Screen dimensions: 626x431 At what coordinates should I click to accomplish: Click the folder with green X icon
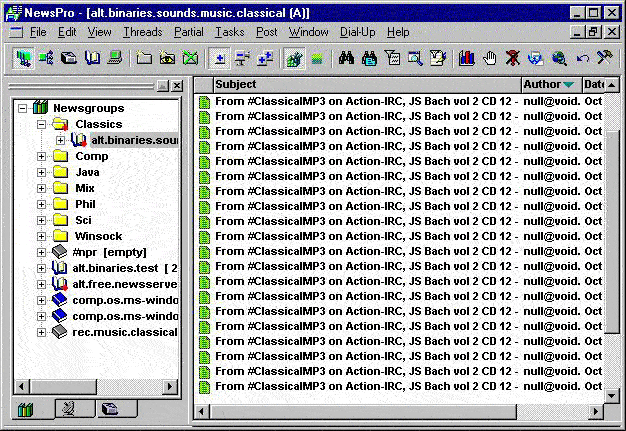pos(190,59)
